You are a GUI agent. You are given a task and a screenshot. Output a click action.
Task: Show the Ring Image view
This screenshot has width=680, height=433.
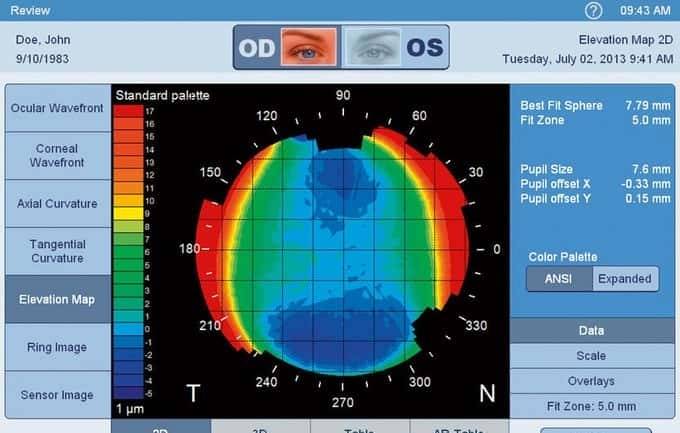pyautogui.click(x=58, y=347)
